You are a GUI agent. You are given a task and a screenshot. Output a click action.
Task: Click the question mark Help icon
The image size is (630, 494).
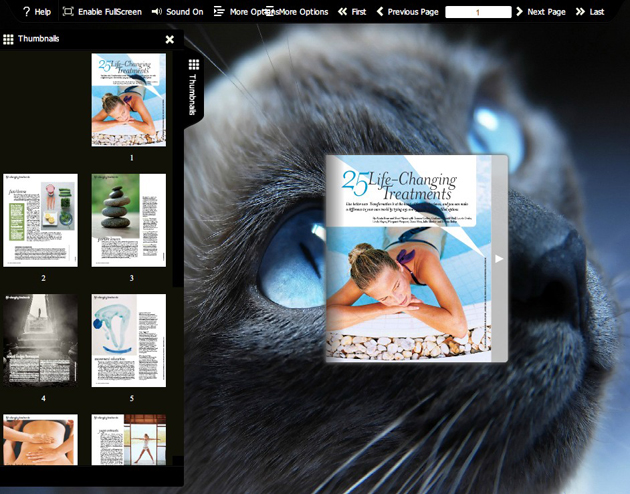point(27,12)
